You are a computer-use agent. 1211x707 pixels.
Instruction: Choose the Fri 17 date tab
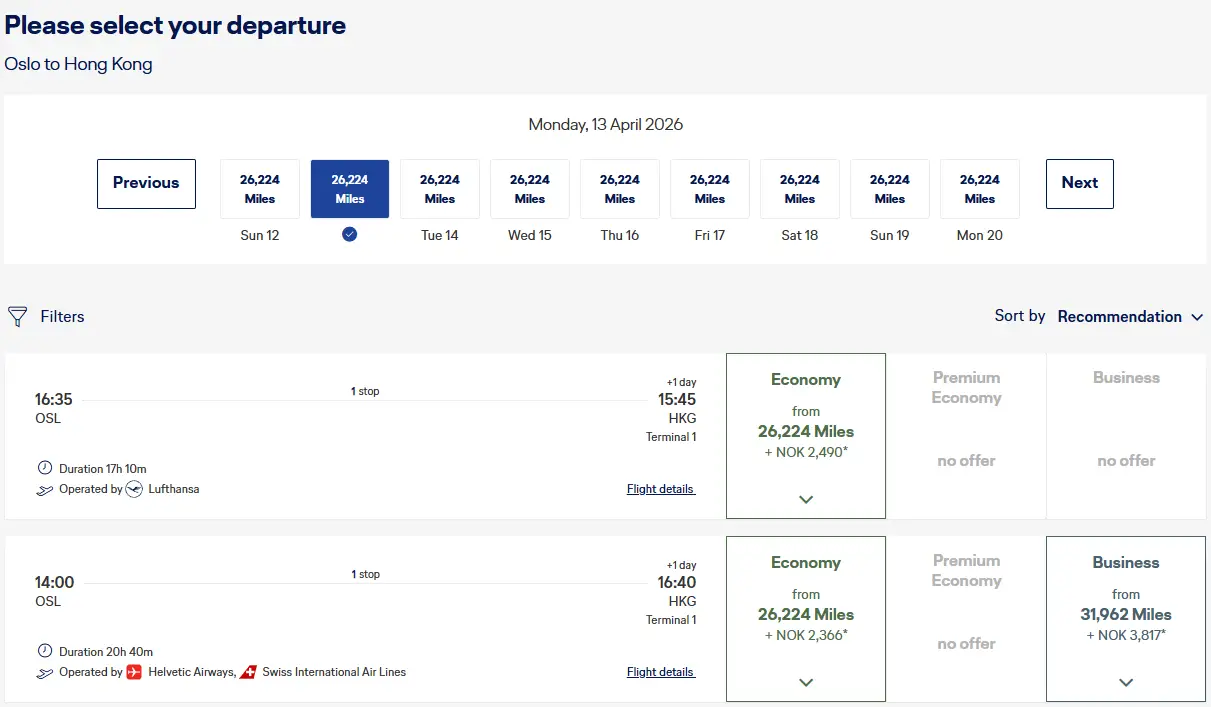(x=710, y=189)
